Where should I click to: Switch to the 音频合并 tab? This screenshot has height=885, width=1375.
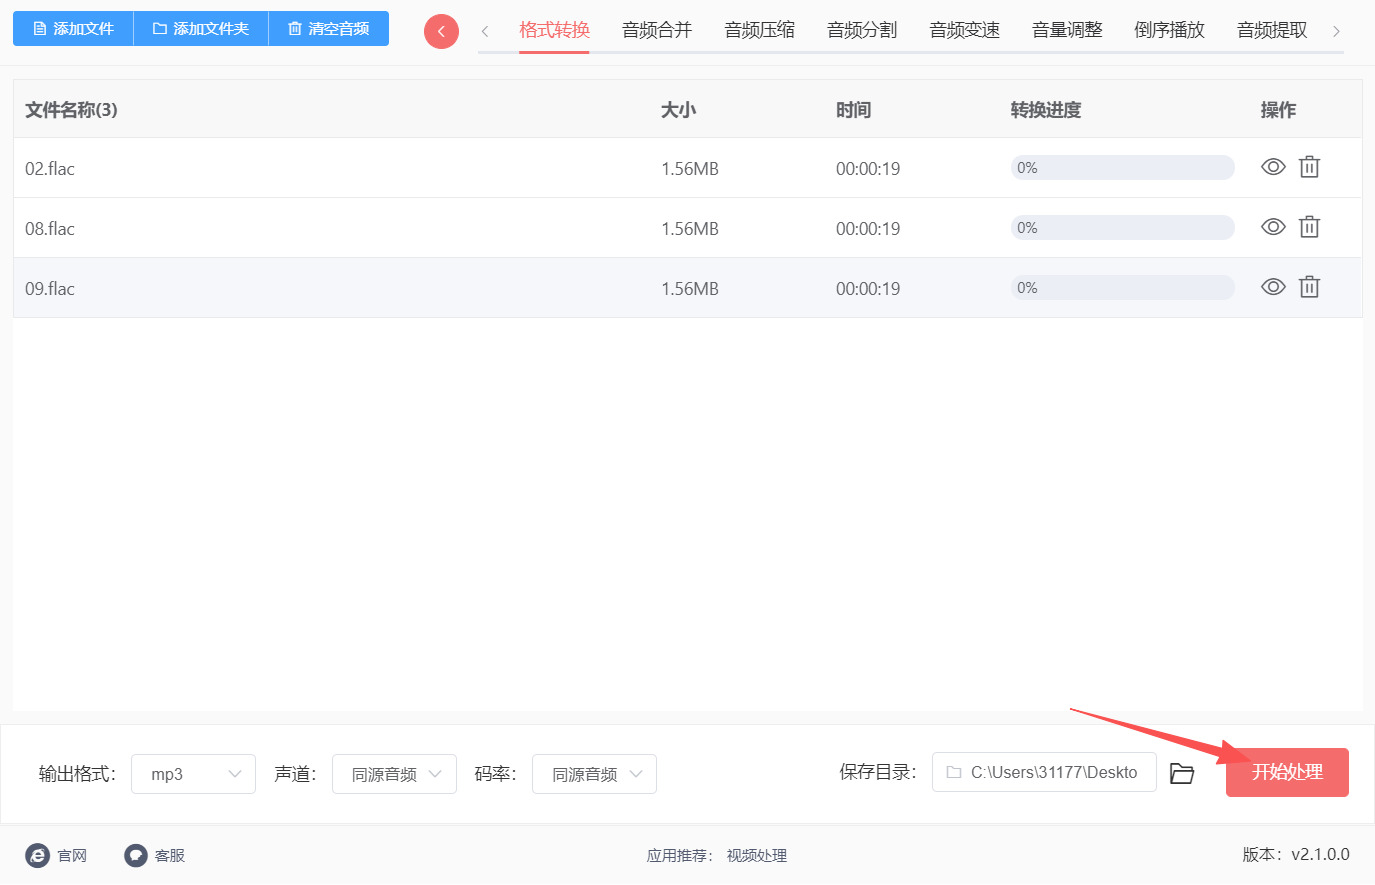[x=657, y=30]
